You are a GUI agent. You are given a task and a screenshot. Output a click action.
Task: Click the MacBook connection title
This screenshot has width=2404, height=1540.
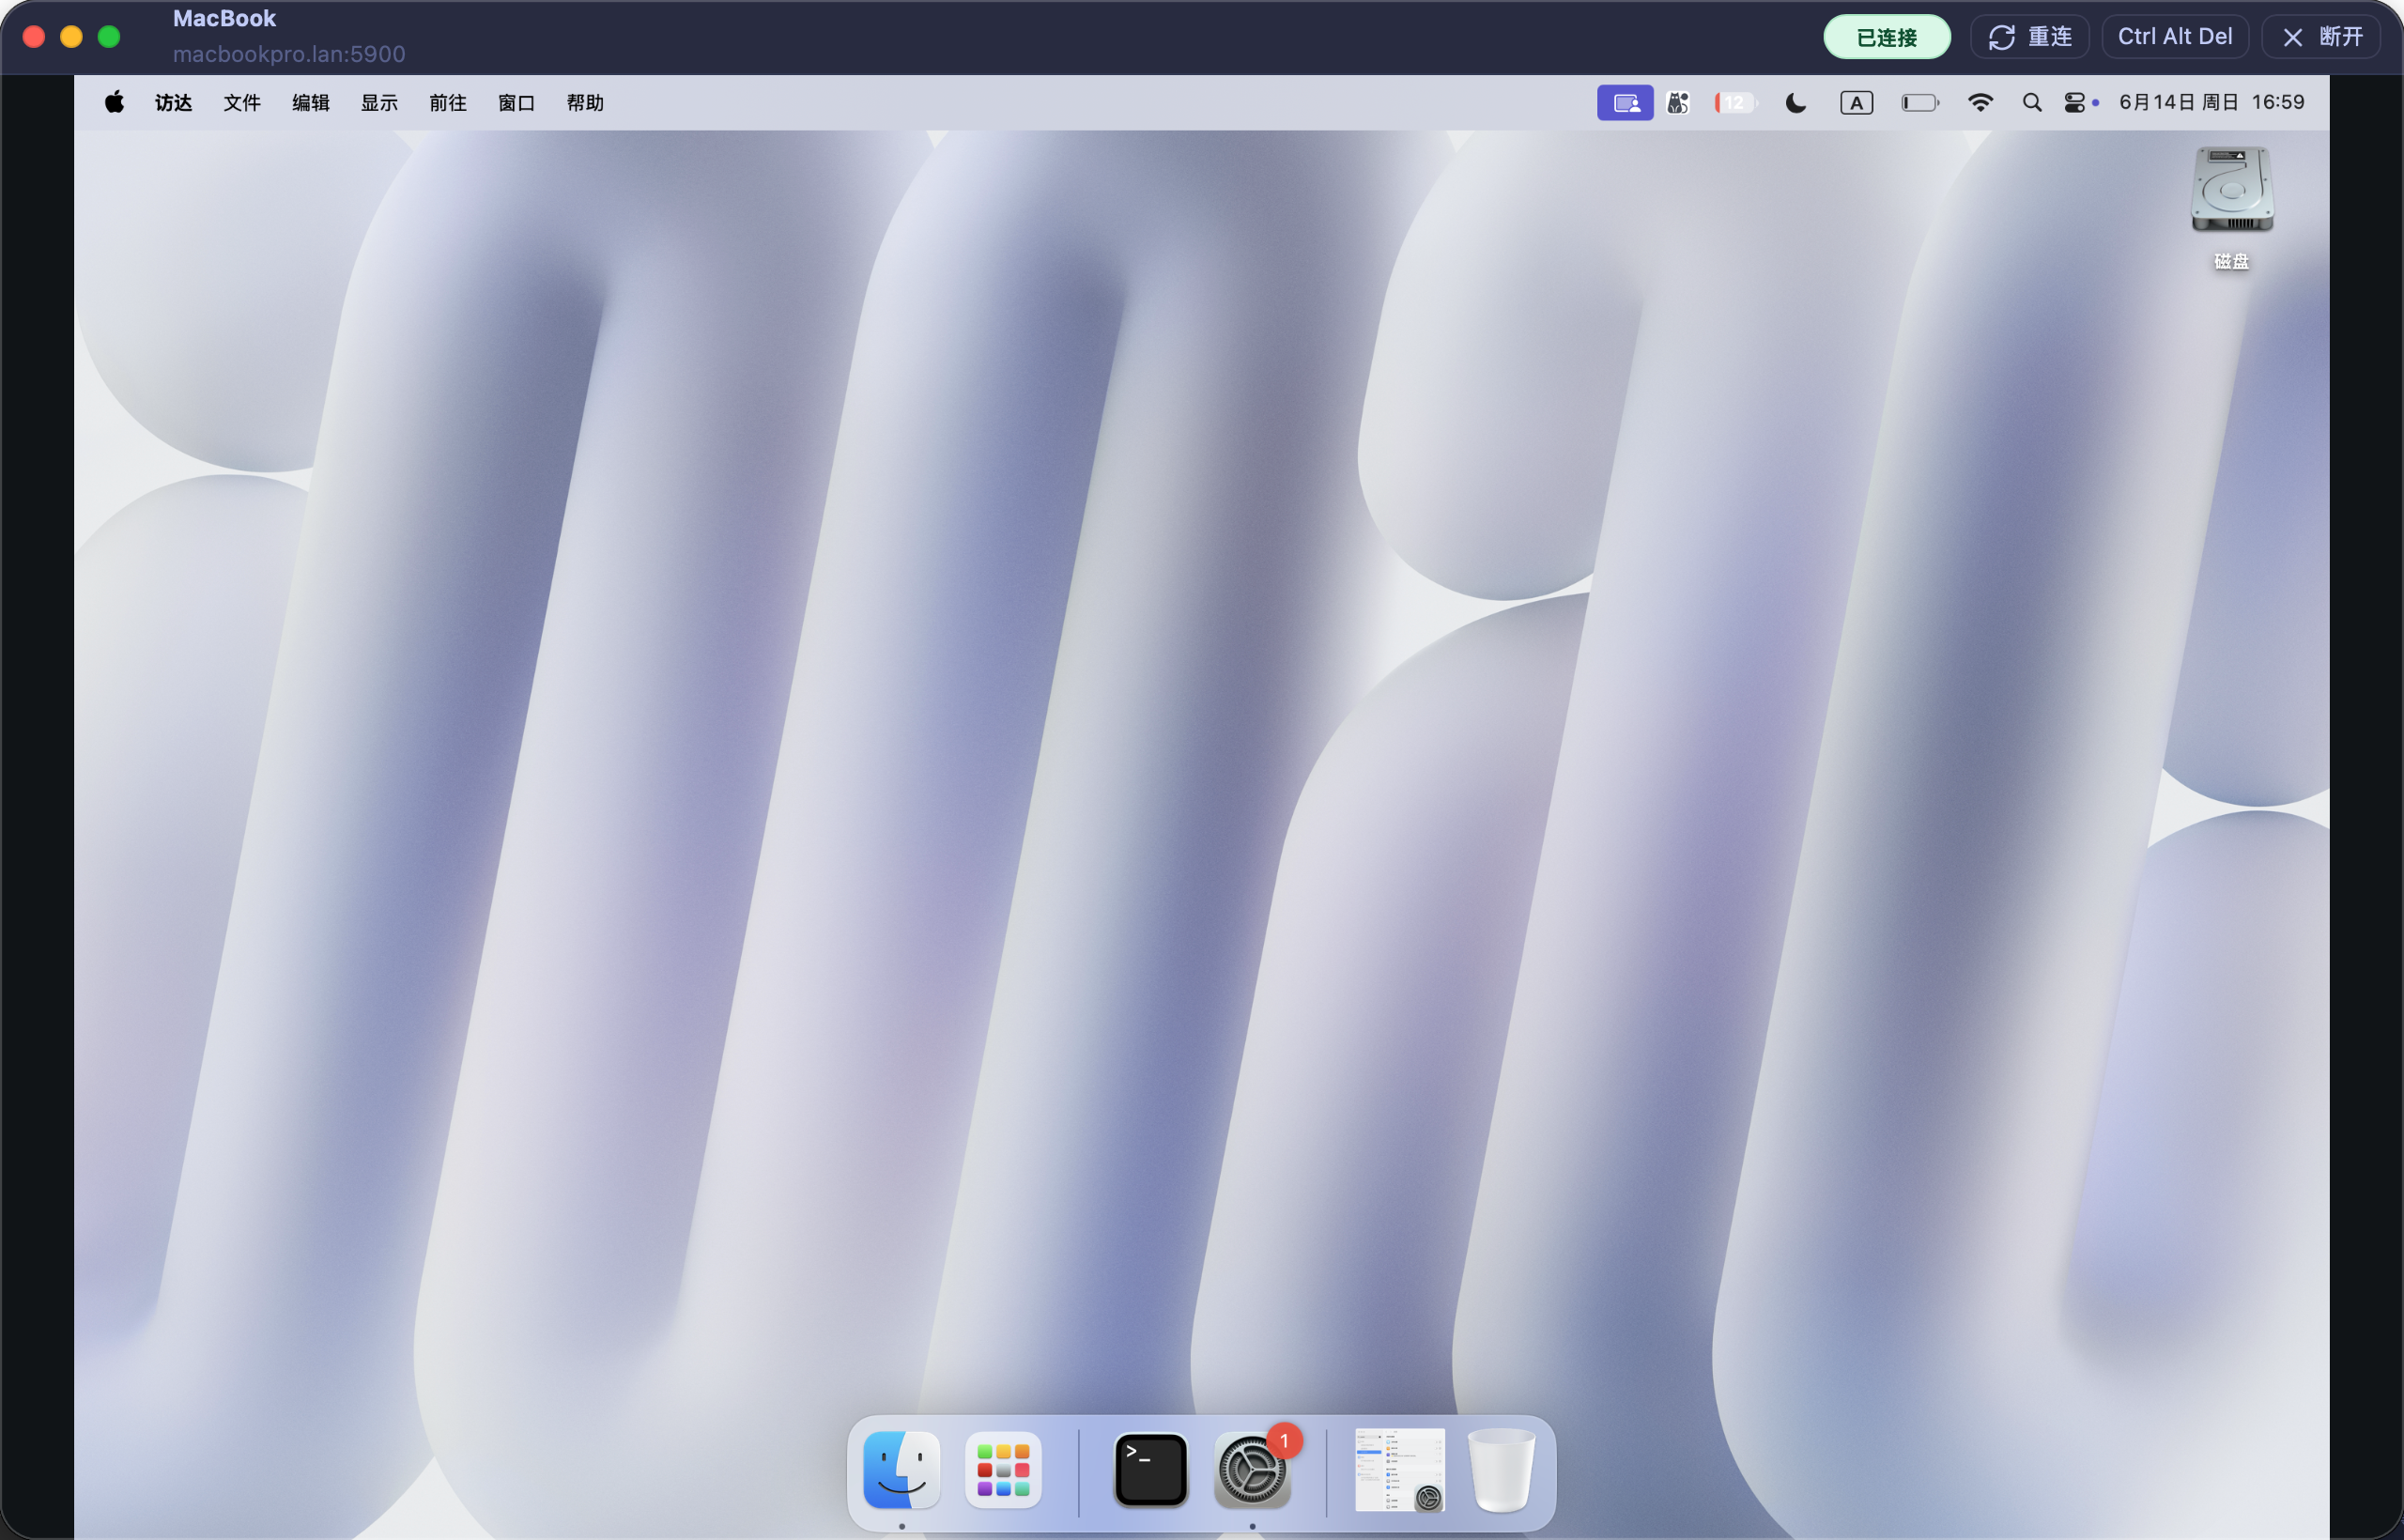tap(224, 19)
